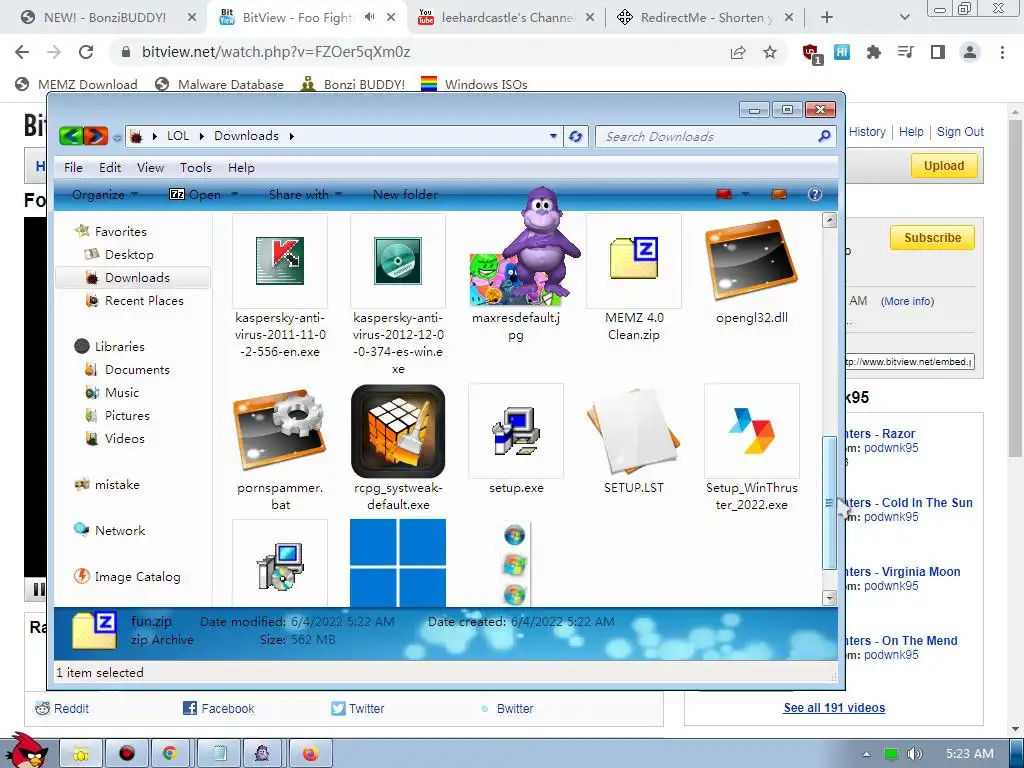Open the See all 191 videos link

coord(834,708)
